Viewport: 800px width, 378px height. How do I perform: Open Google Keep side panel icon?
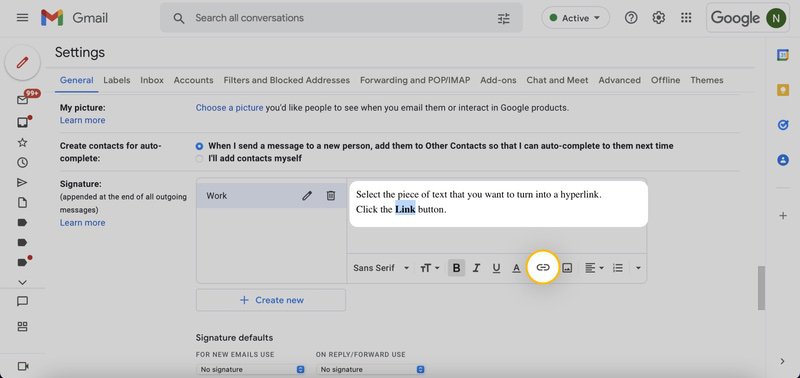click(783, 90)
